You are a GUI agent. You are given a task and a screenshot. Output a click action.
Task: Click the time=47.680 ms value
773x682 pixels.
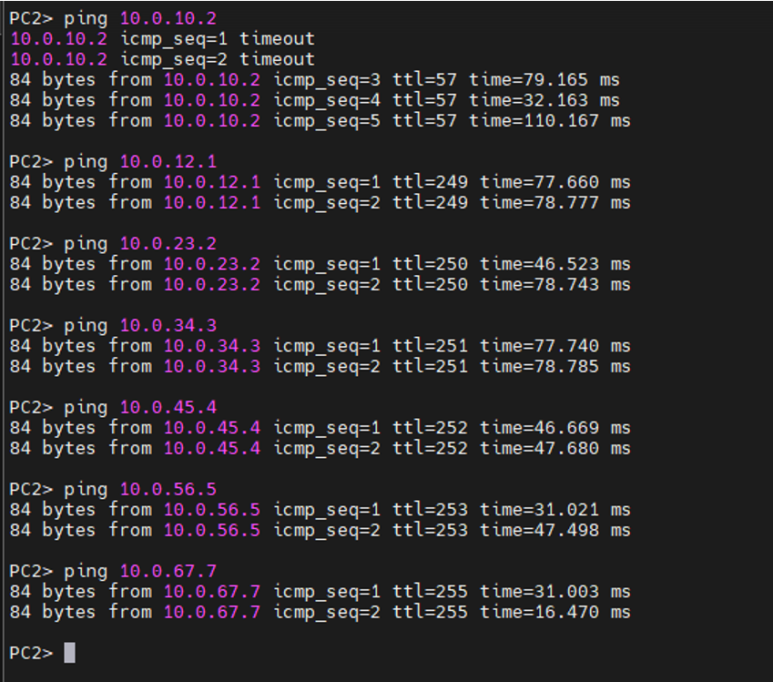(555, 448)
